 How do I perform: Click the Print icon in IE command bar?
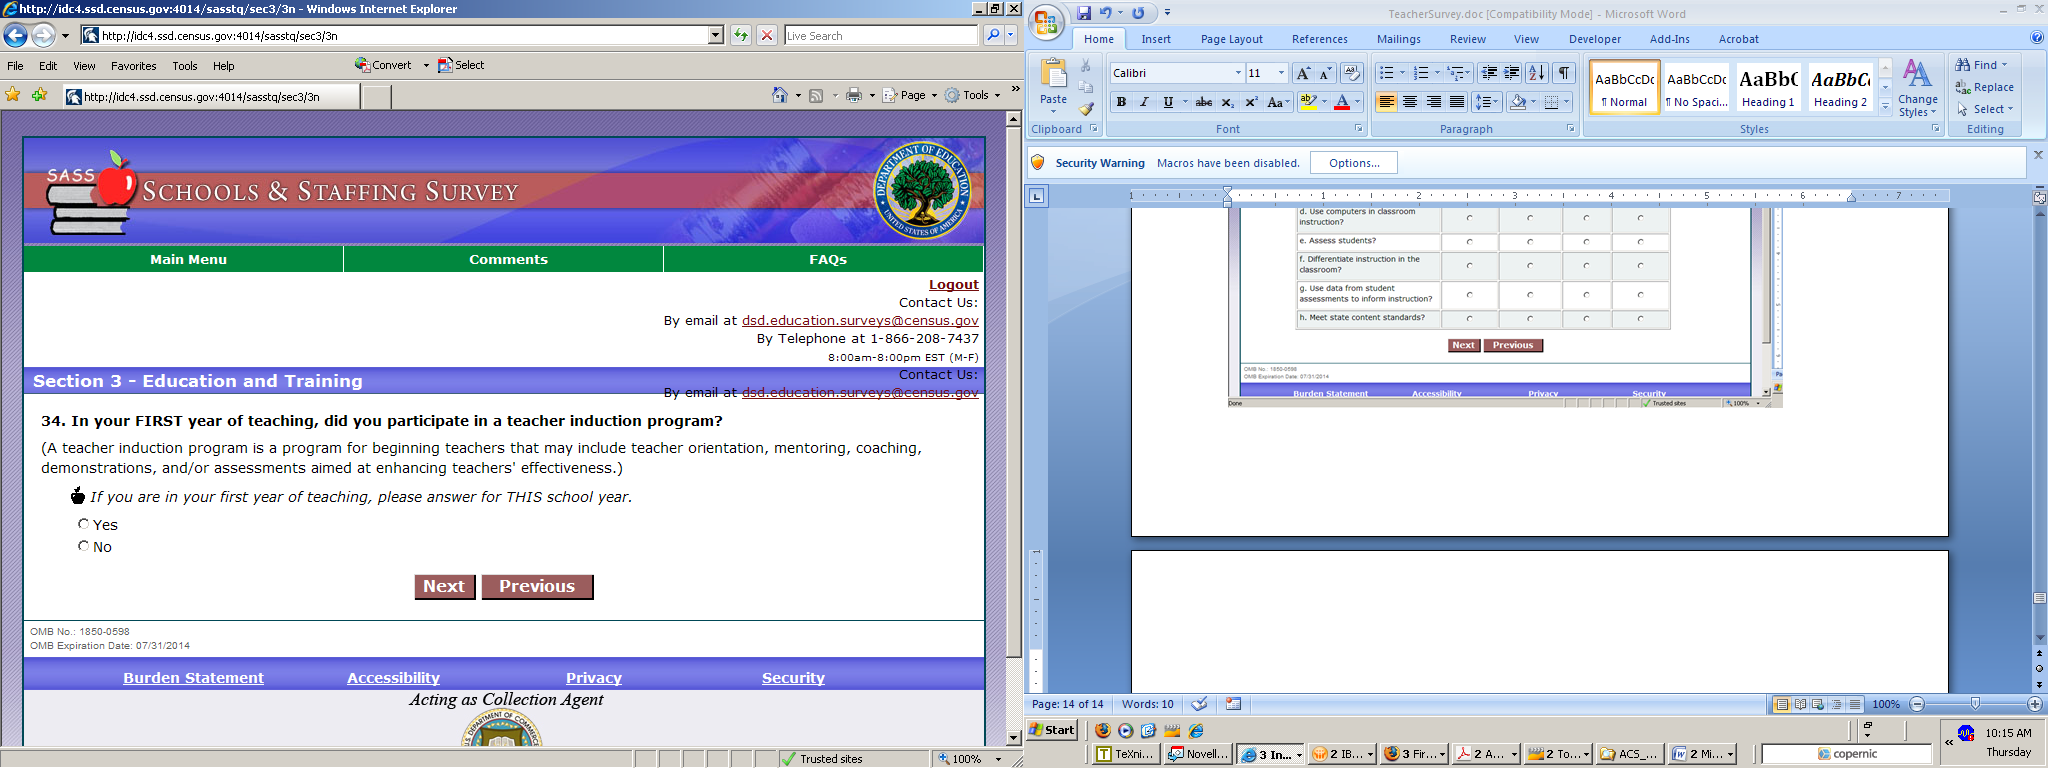point(854,95)
